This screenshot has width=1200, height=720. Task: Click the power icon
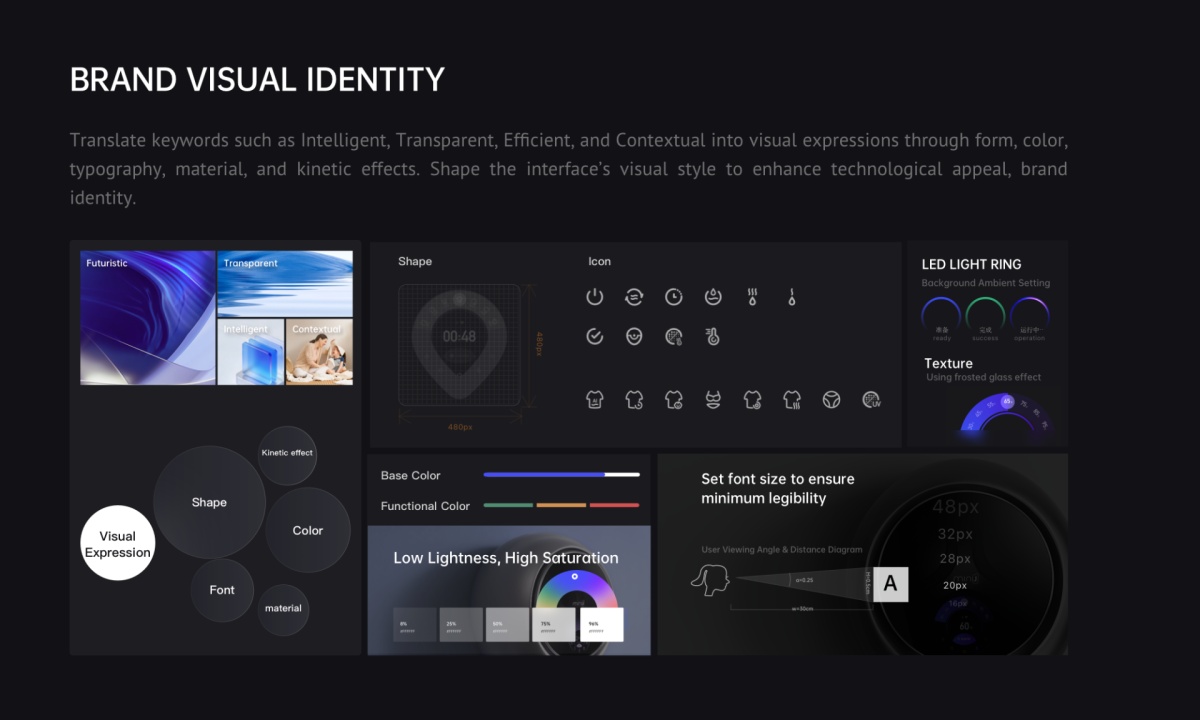tap(595, 297)
